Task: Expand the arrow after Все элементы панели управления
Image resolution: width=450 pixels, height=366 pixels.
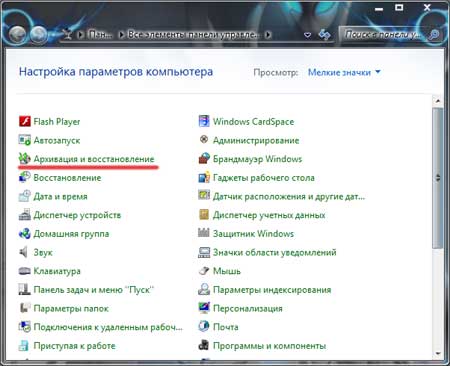Action: coord(268,35)
